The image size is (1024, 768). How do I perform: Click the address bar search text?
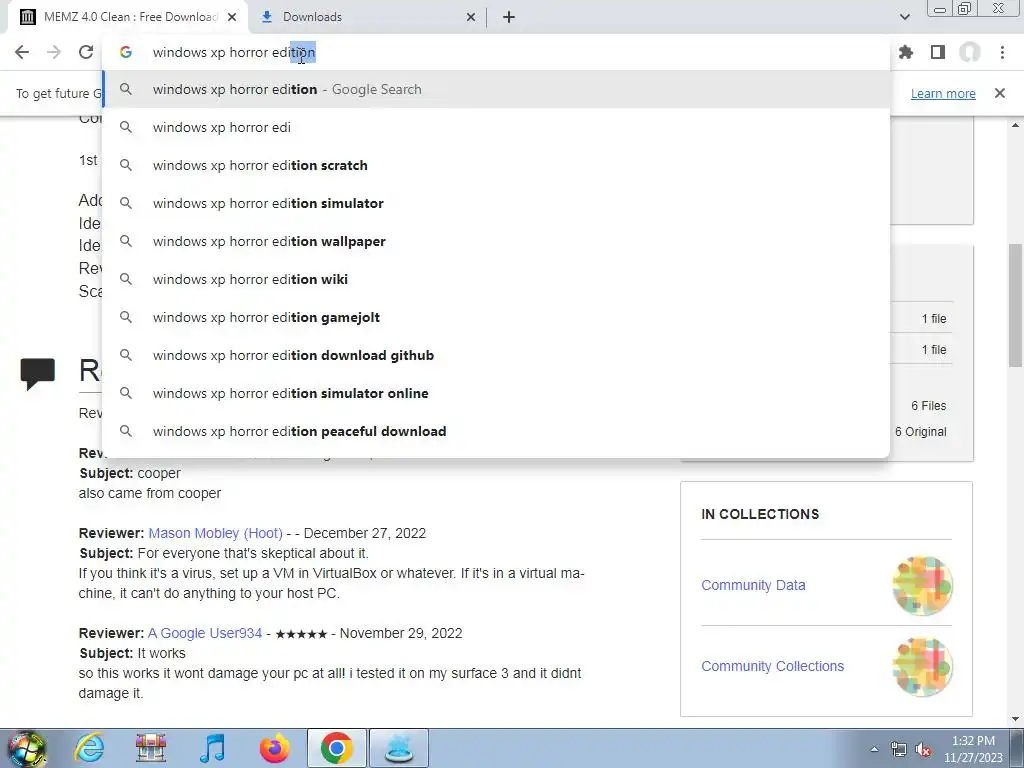[234, 52]
